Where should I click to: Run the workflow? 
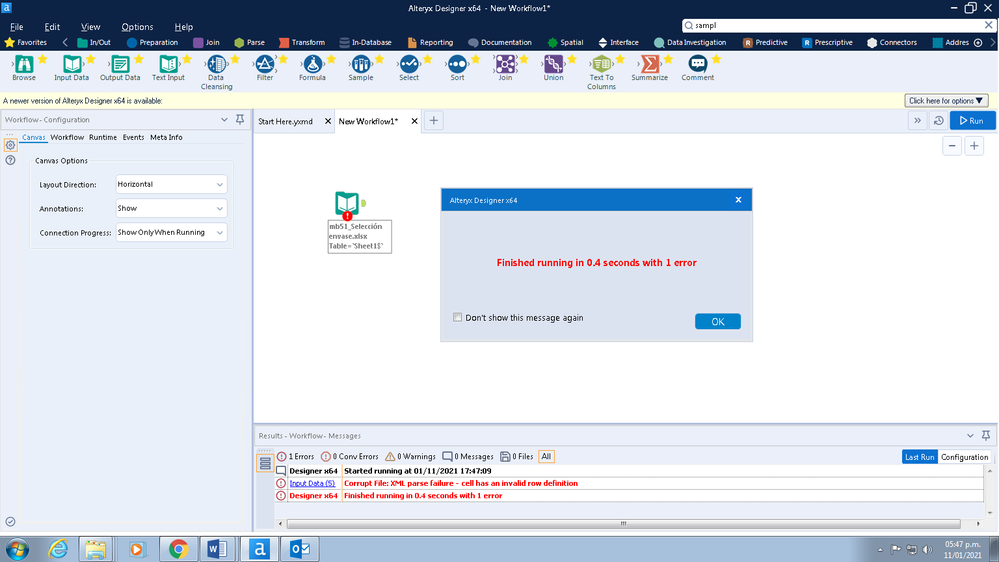(972, 120)
